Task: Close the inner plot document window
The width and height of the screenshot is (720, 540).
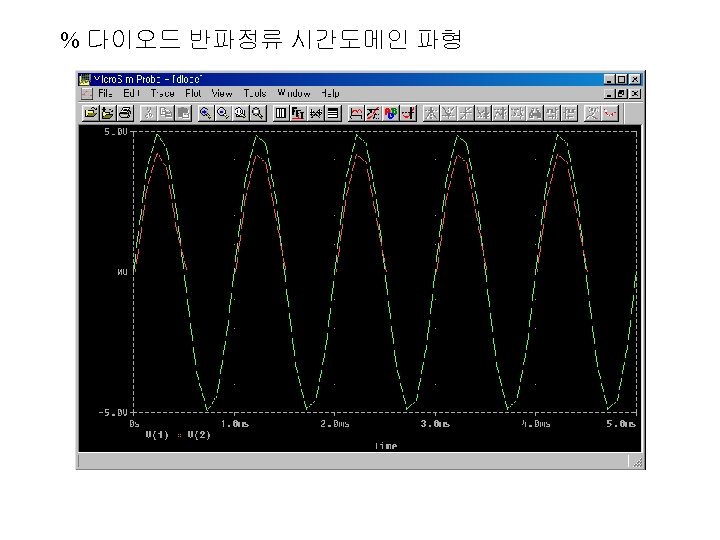Action: pyautogui.click(x=635, y=94)
